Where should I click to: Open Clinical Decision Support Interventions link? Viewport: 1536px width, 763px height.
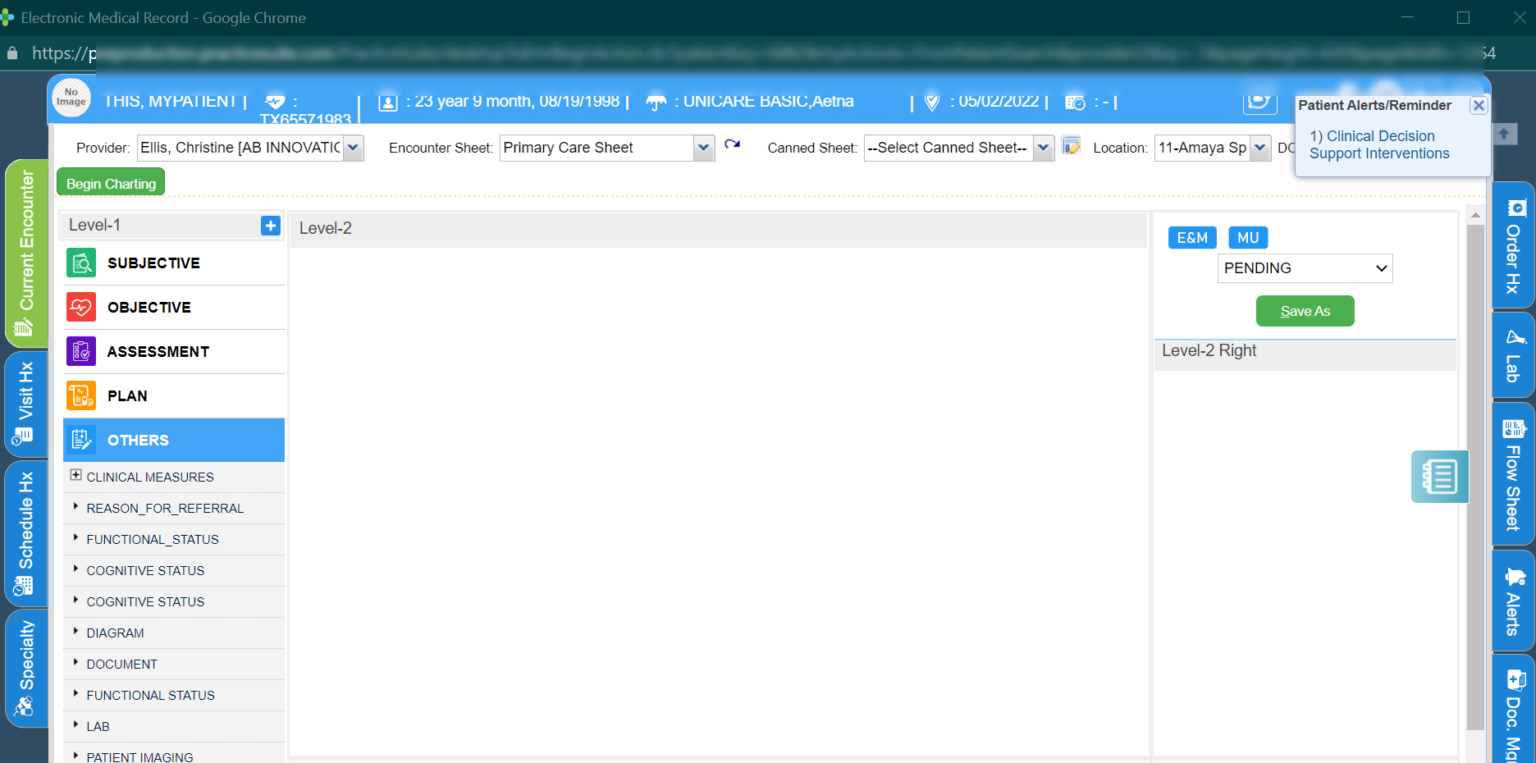[x=1379, y=145]
